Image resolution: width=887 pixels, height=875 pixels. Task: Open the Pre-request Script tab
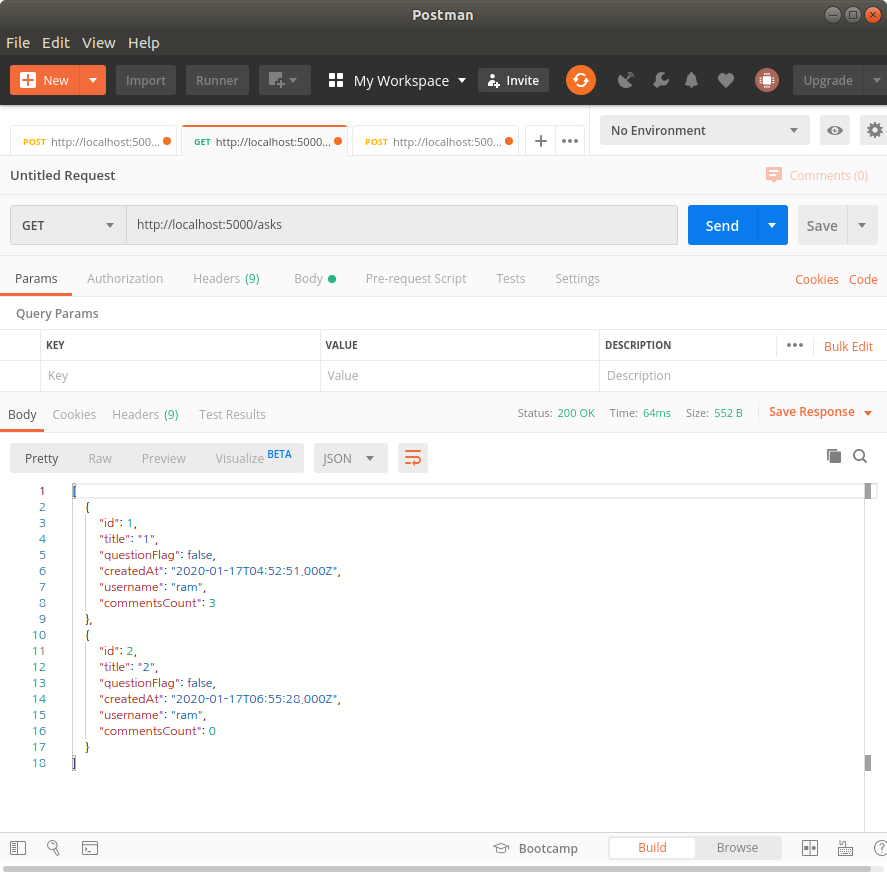[416, 279]
